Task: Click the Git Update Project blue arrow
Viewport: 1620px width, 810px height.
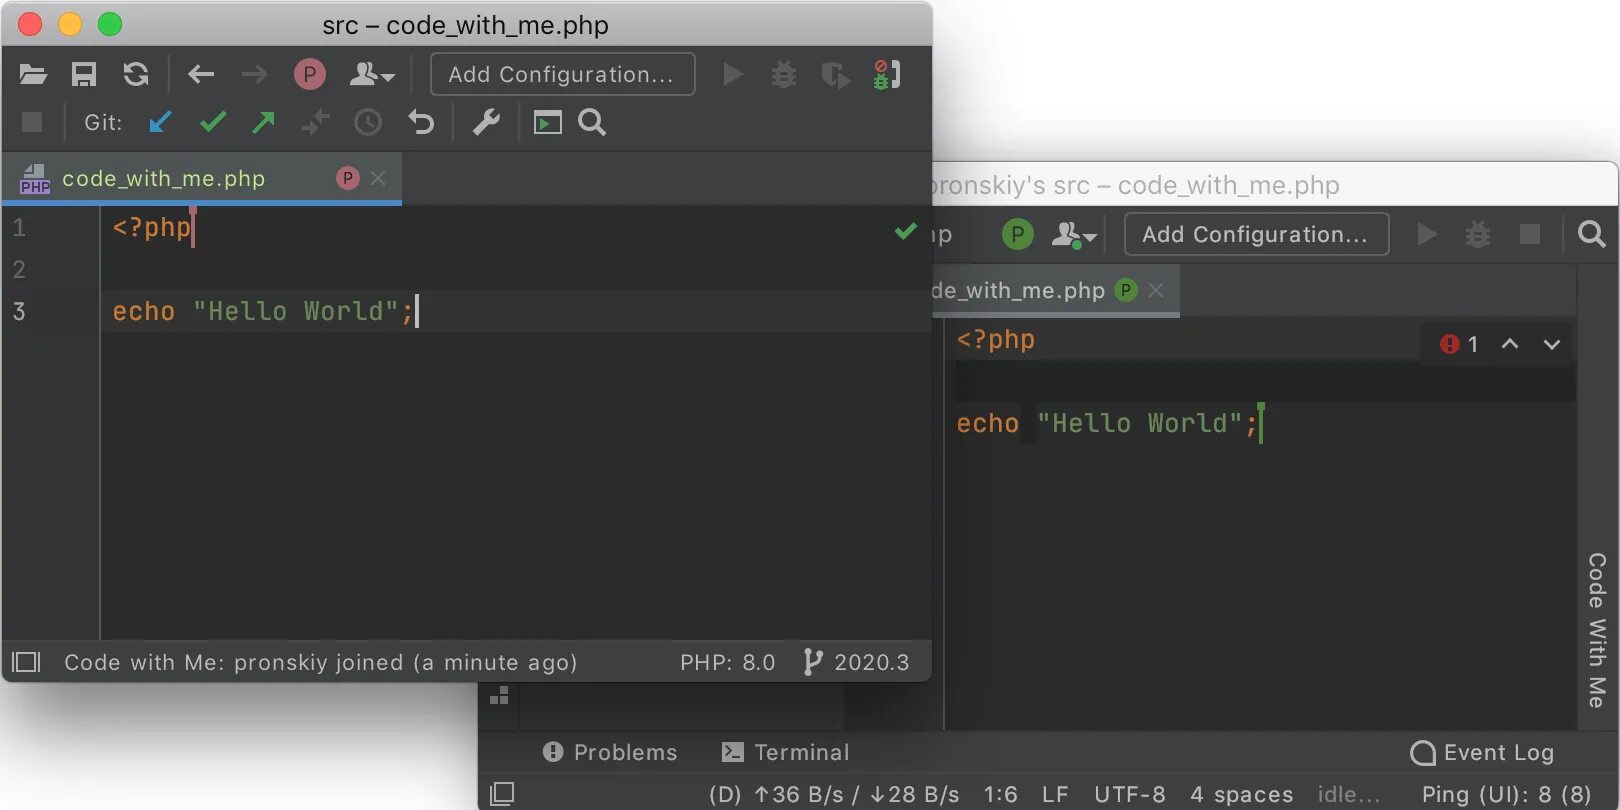Action: point(160,122)
